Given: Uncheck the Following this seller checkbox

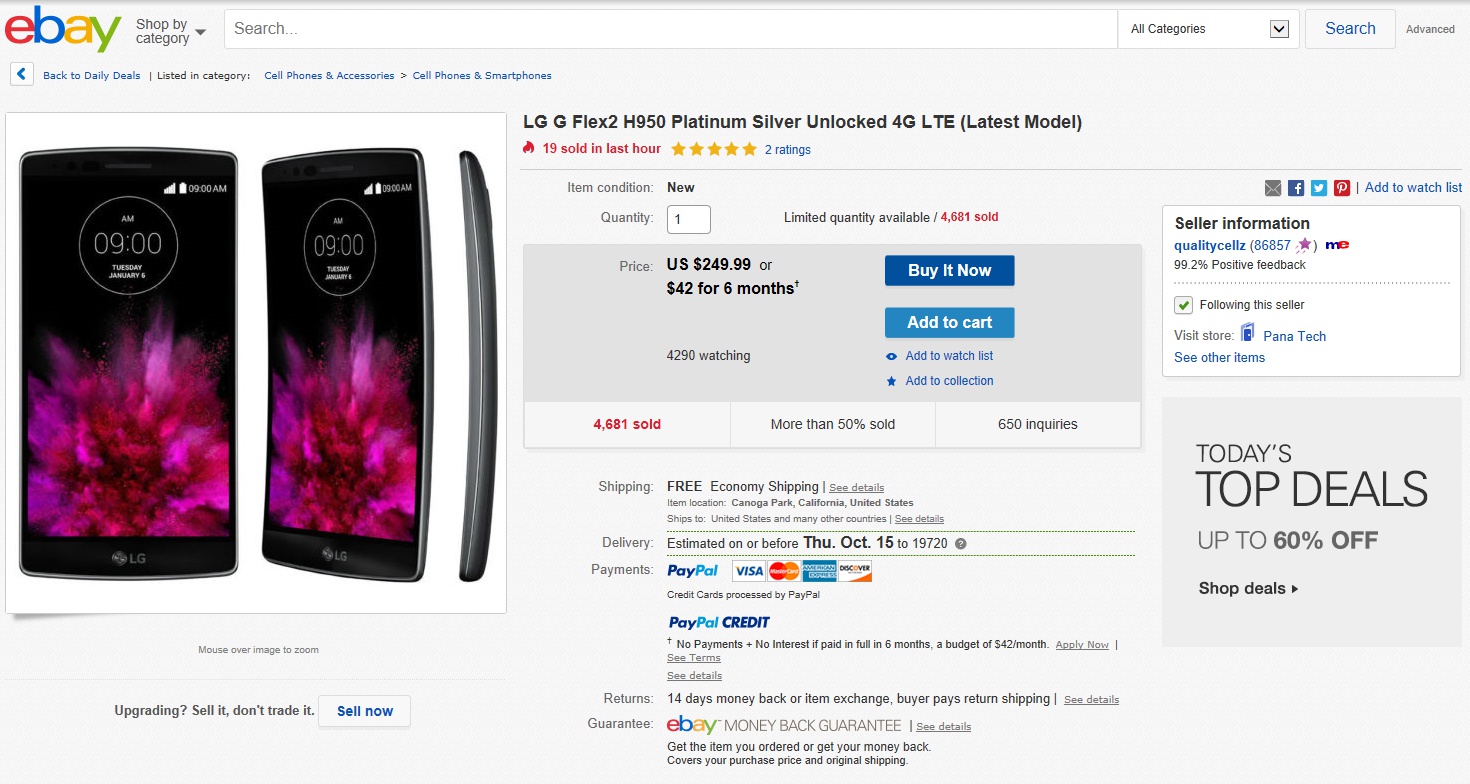Looking at the screenshot, I should [1183, 305].
